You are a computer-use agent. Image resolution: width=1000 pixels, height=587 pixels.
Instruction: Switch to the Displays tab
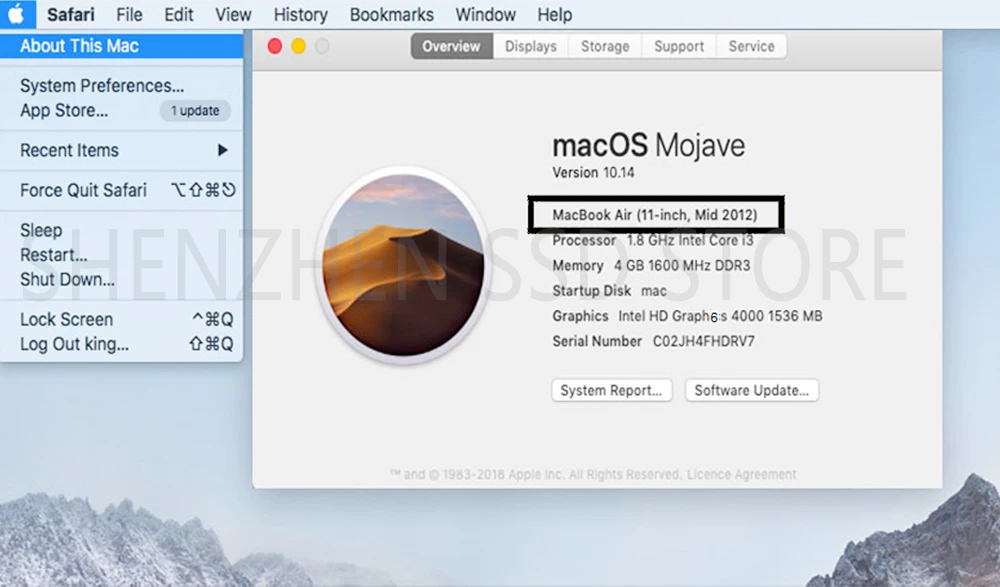pos(531,47)
